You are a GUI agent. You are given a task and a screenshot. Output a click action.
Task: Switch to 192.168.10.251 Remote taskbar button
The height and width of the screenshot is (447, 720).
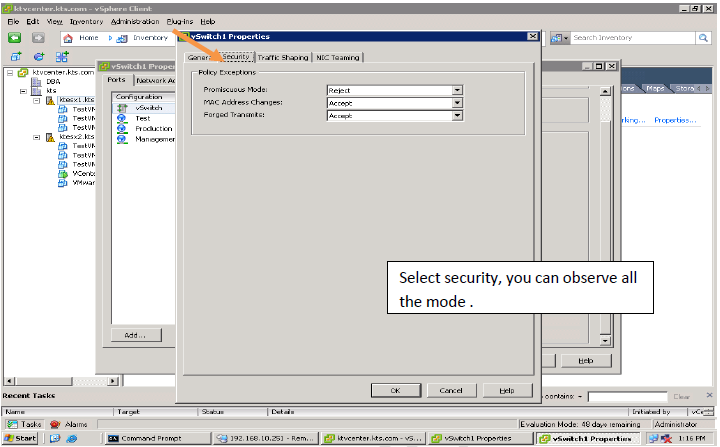(266, 438)
